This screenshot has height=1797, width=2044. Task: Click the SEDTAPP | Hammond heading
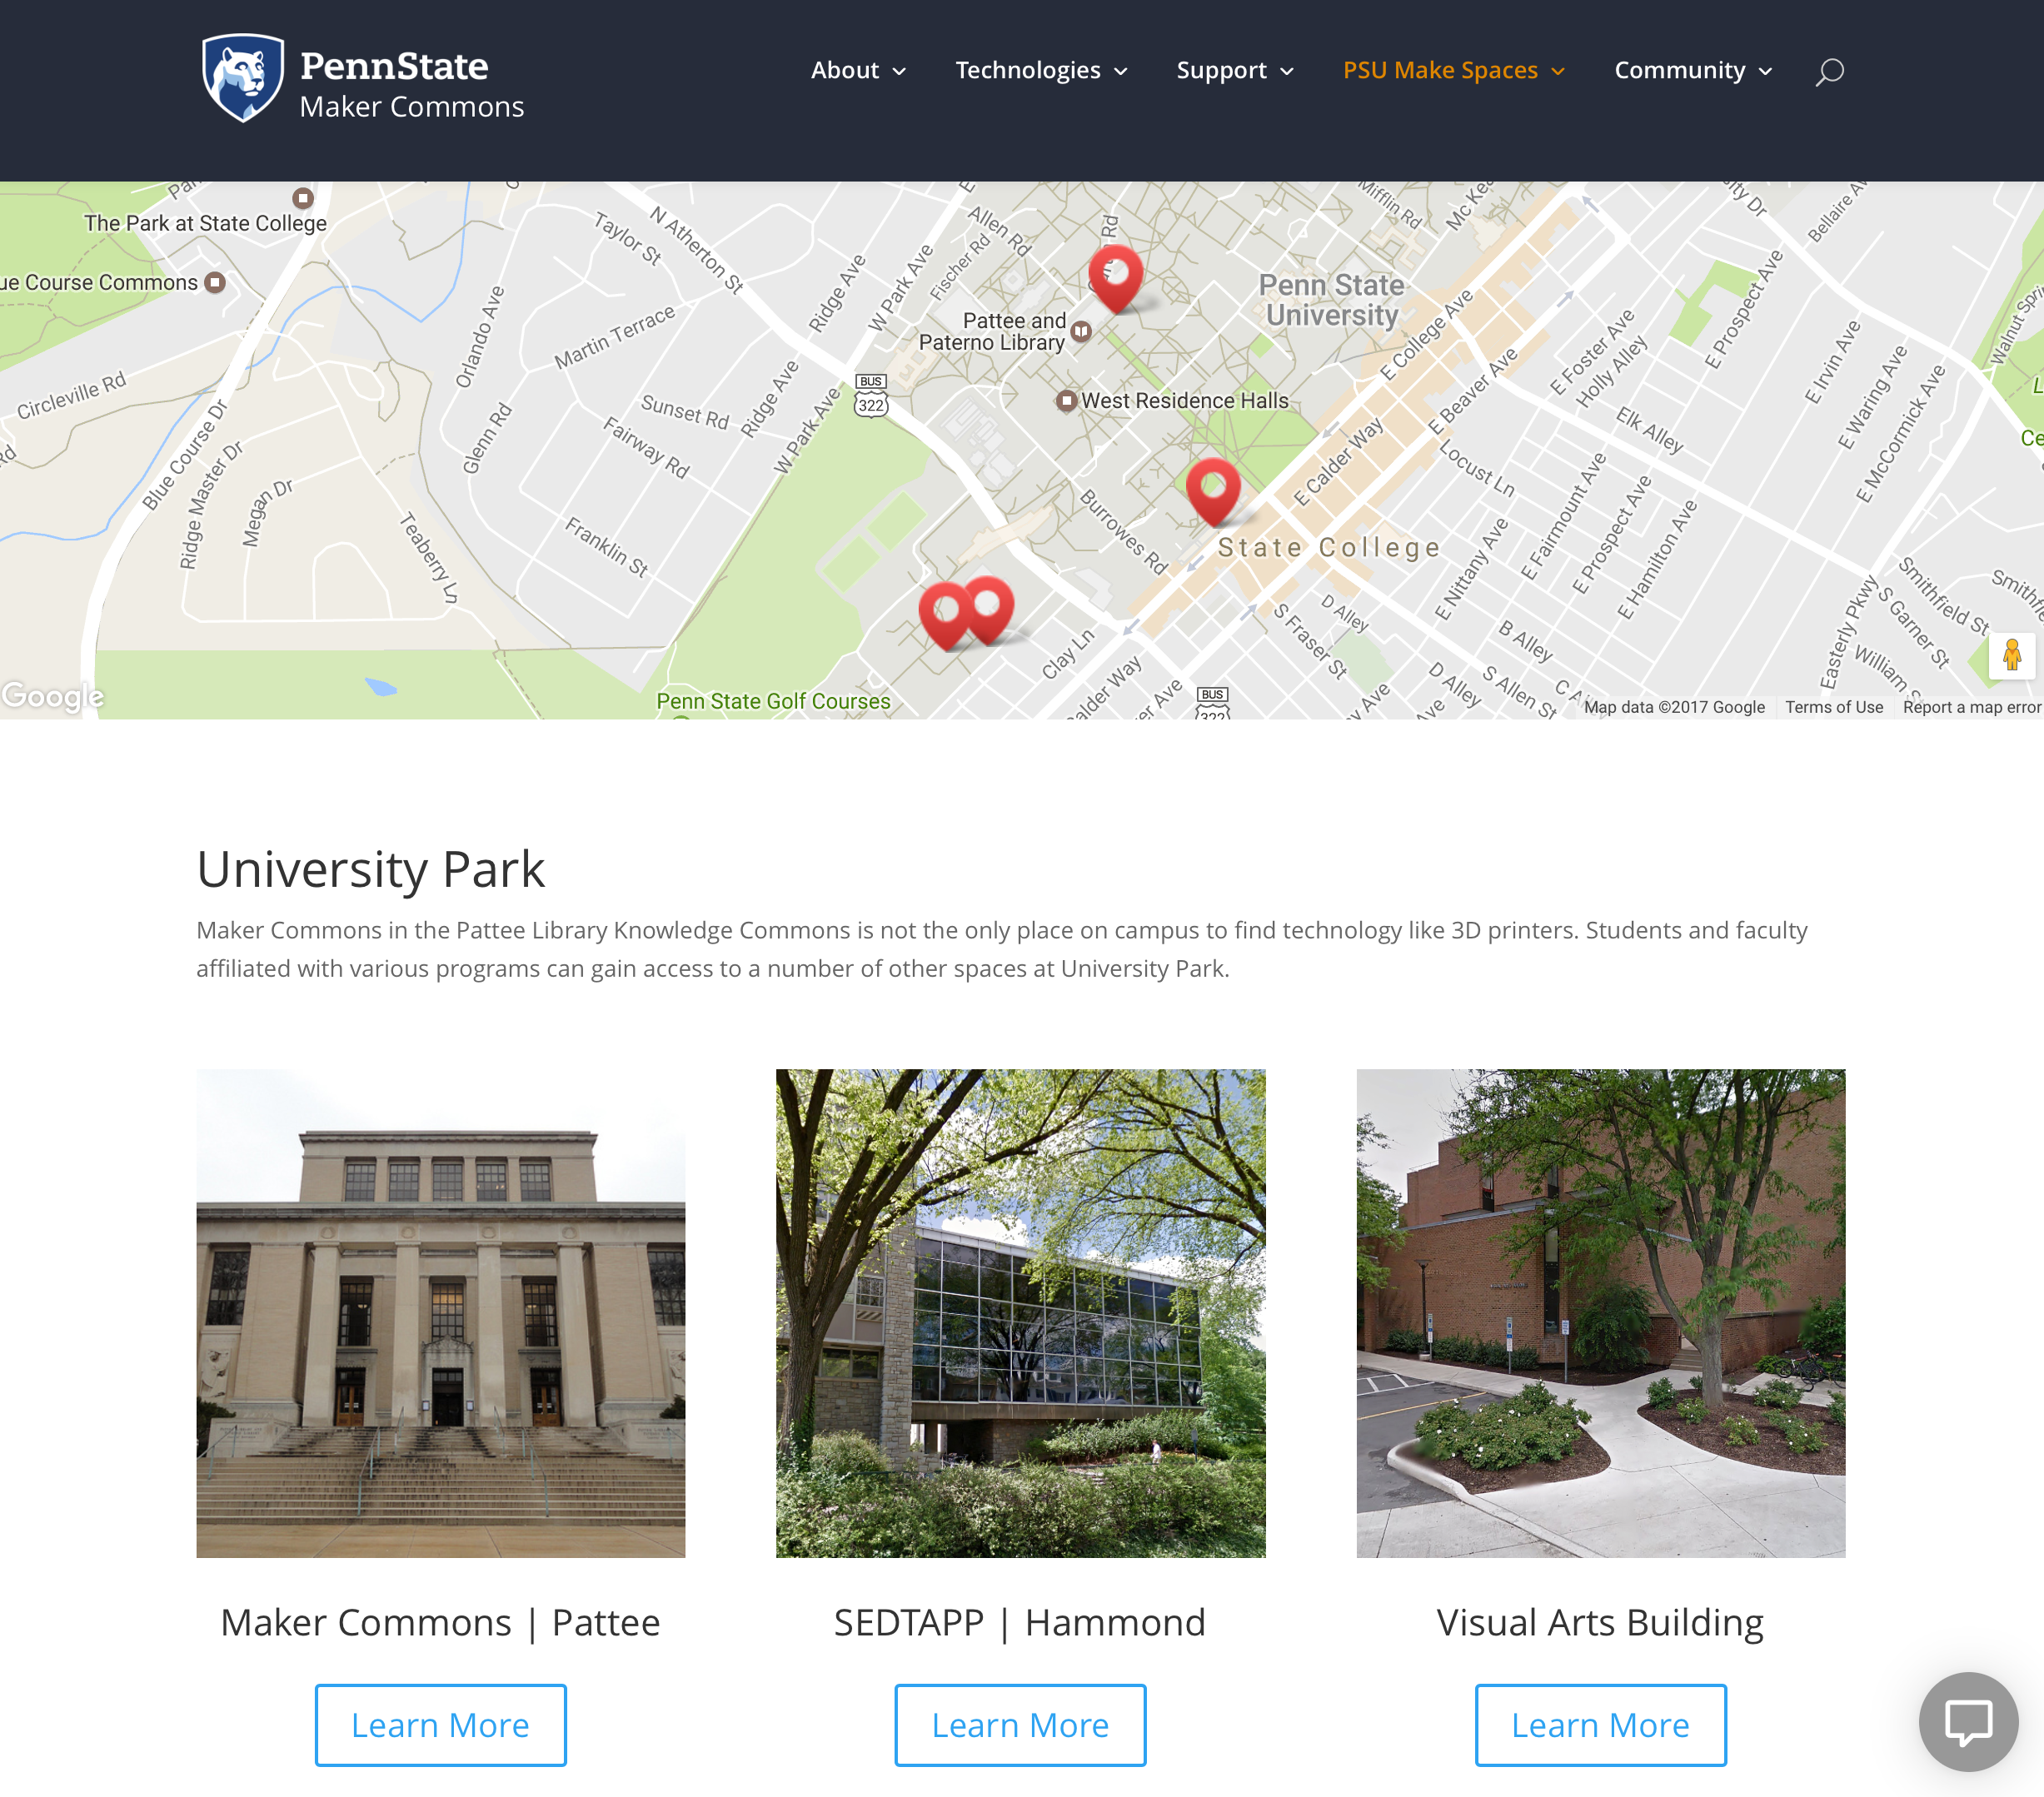1020,1622
